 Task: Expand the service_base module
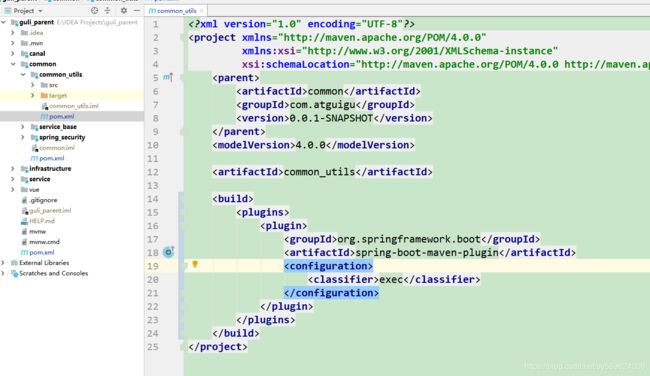click(23, 126)
